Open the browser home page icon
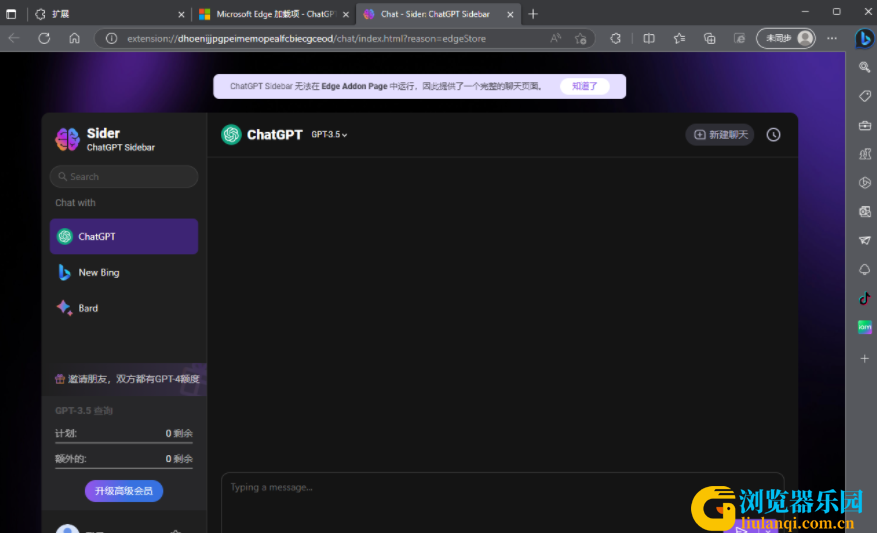The image size is (877, 533). pyautogui.click(x=74, y=38)
